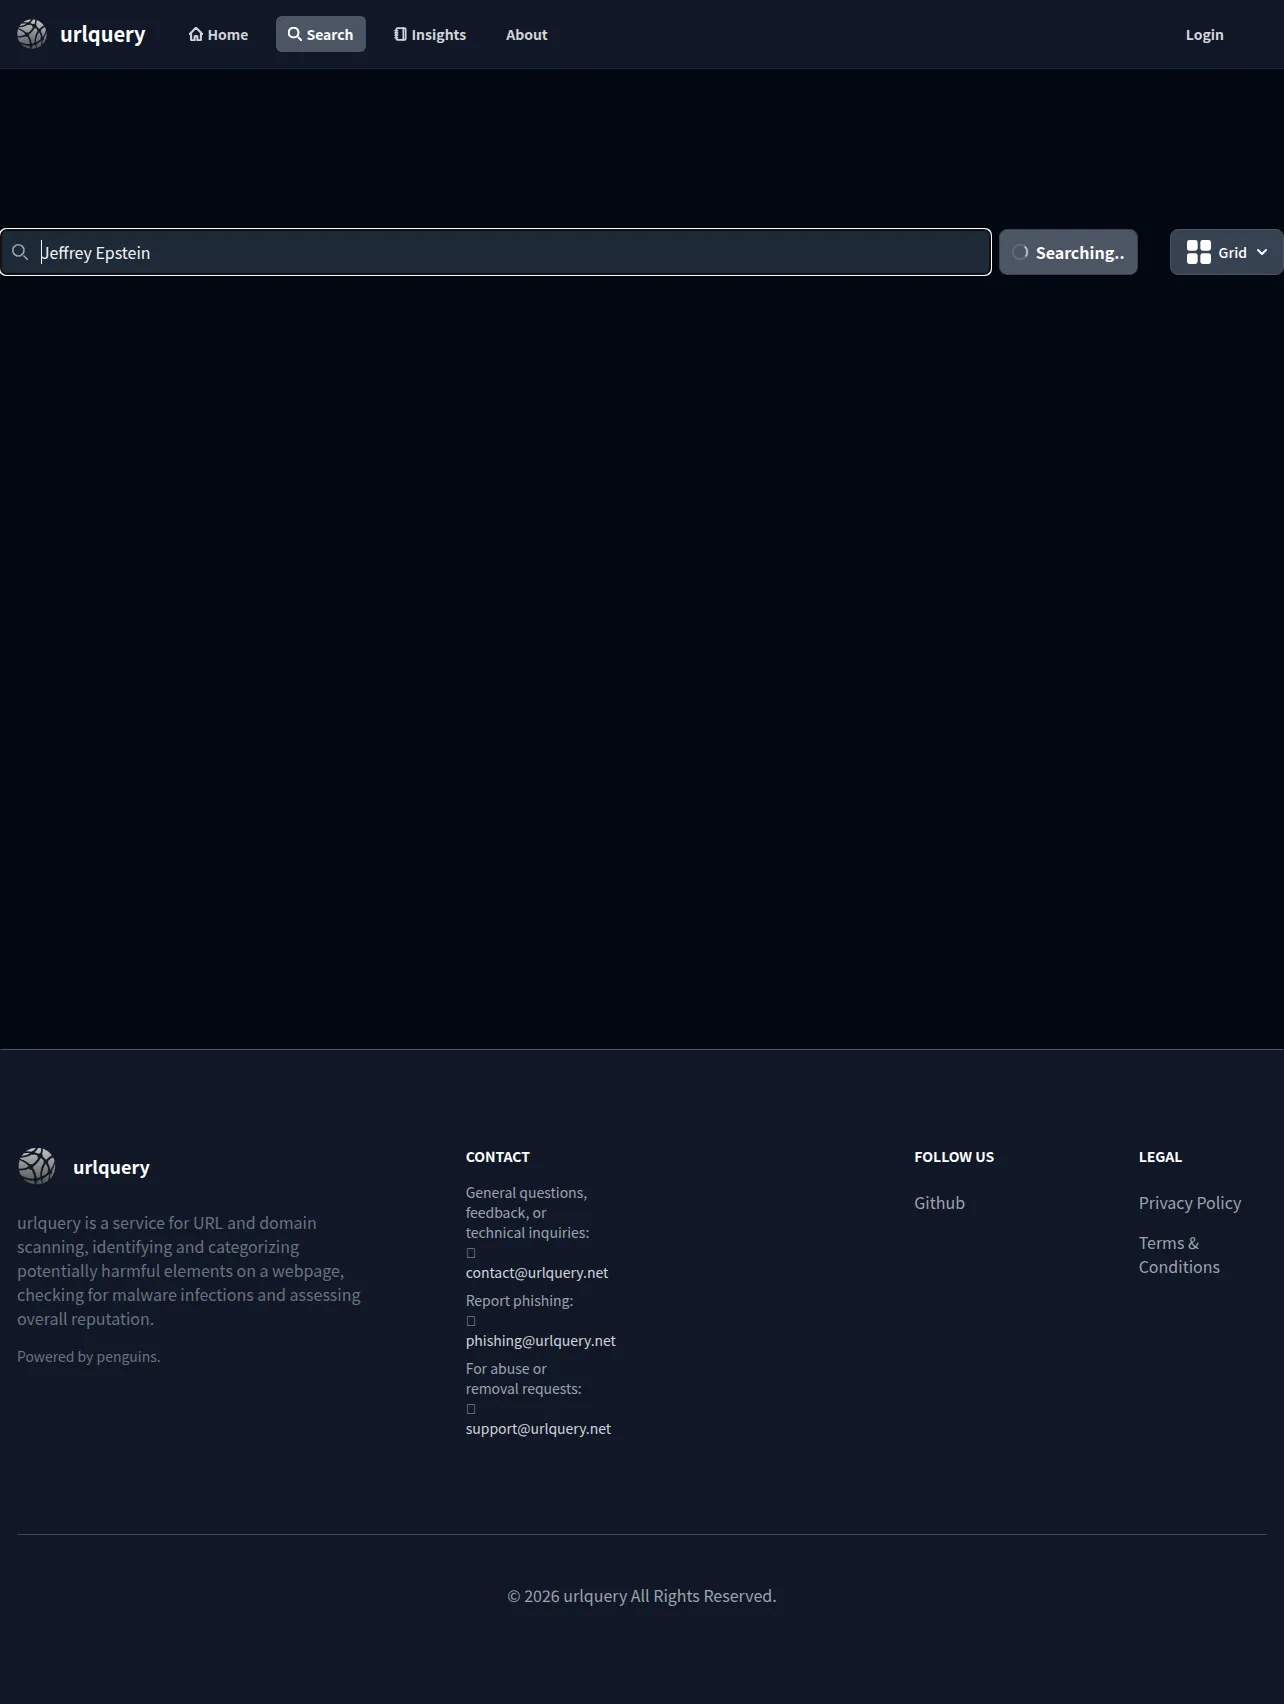Click the Searching.. button
This screenshot has height=1704, width=1284.
point(1068,252)
